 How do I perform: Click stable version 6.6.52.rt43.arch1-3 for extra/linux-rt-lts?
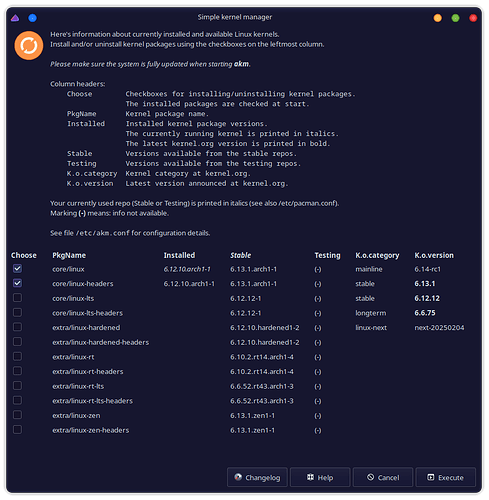pyautogui.click(x=262, y=386)
